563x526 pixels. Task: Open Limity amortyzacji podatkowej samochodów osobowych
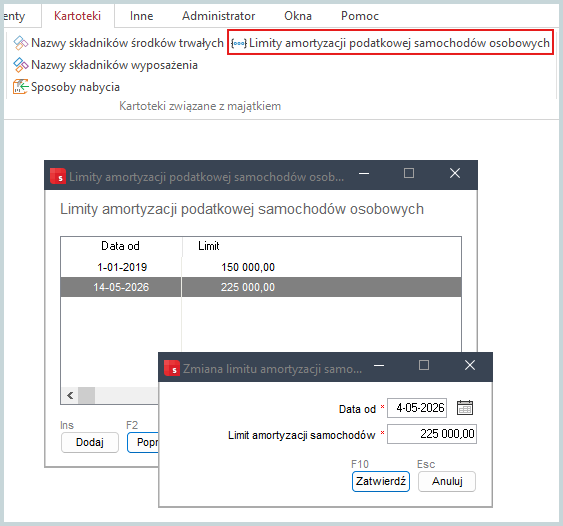[390, 43]
